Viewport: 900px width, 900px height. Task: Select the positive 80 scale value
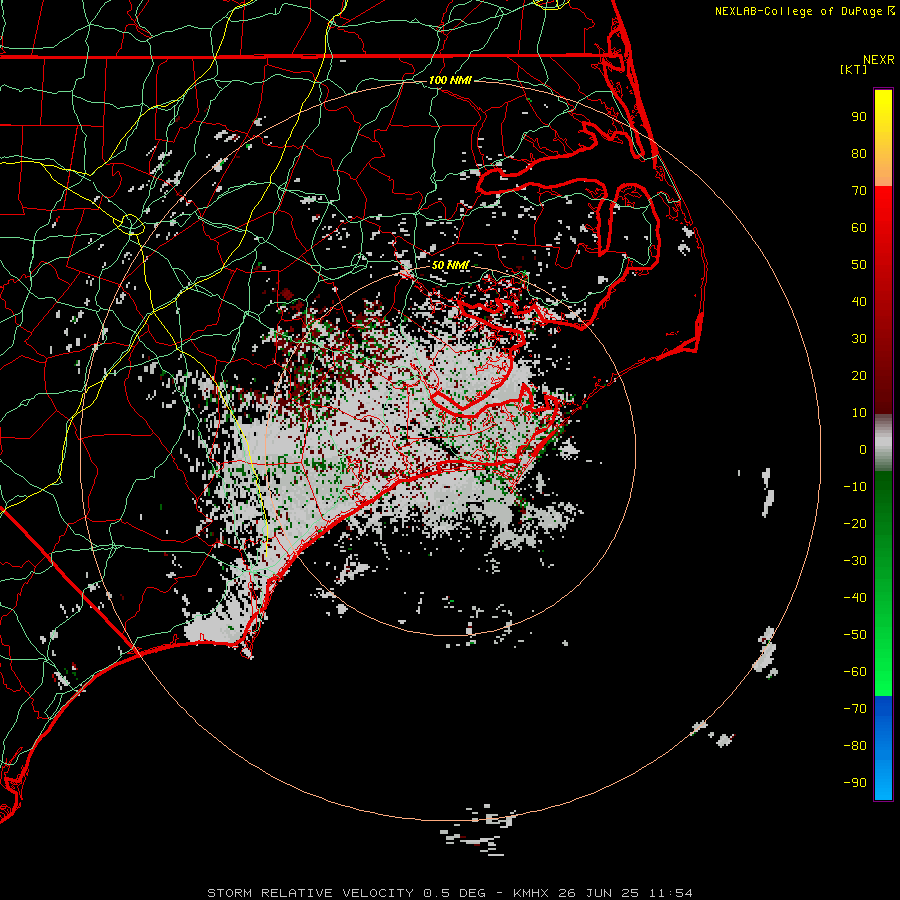pyautogui.click(x=859, y=154)
